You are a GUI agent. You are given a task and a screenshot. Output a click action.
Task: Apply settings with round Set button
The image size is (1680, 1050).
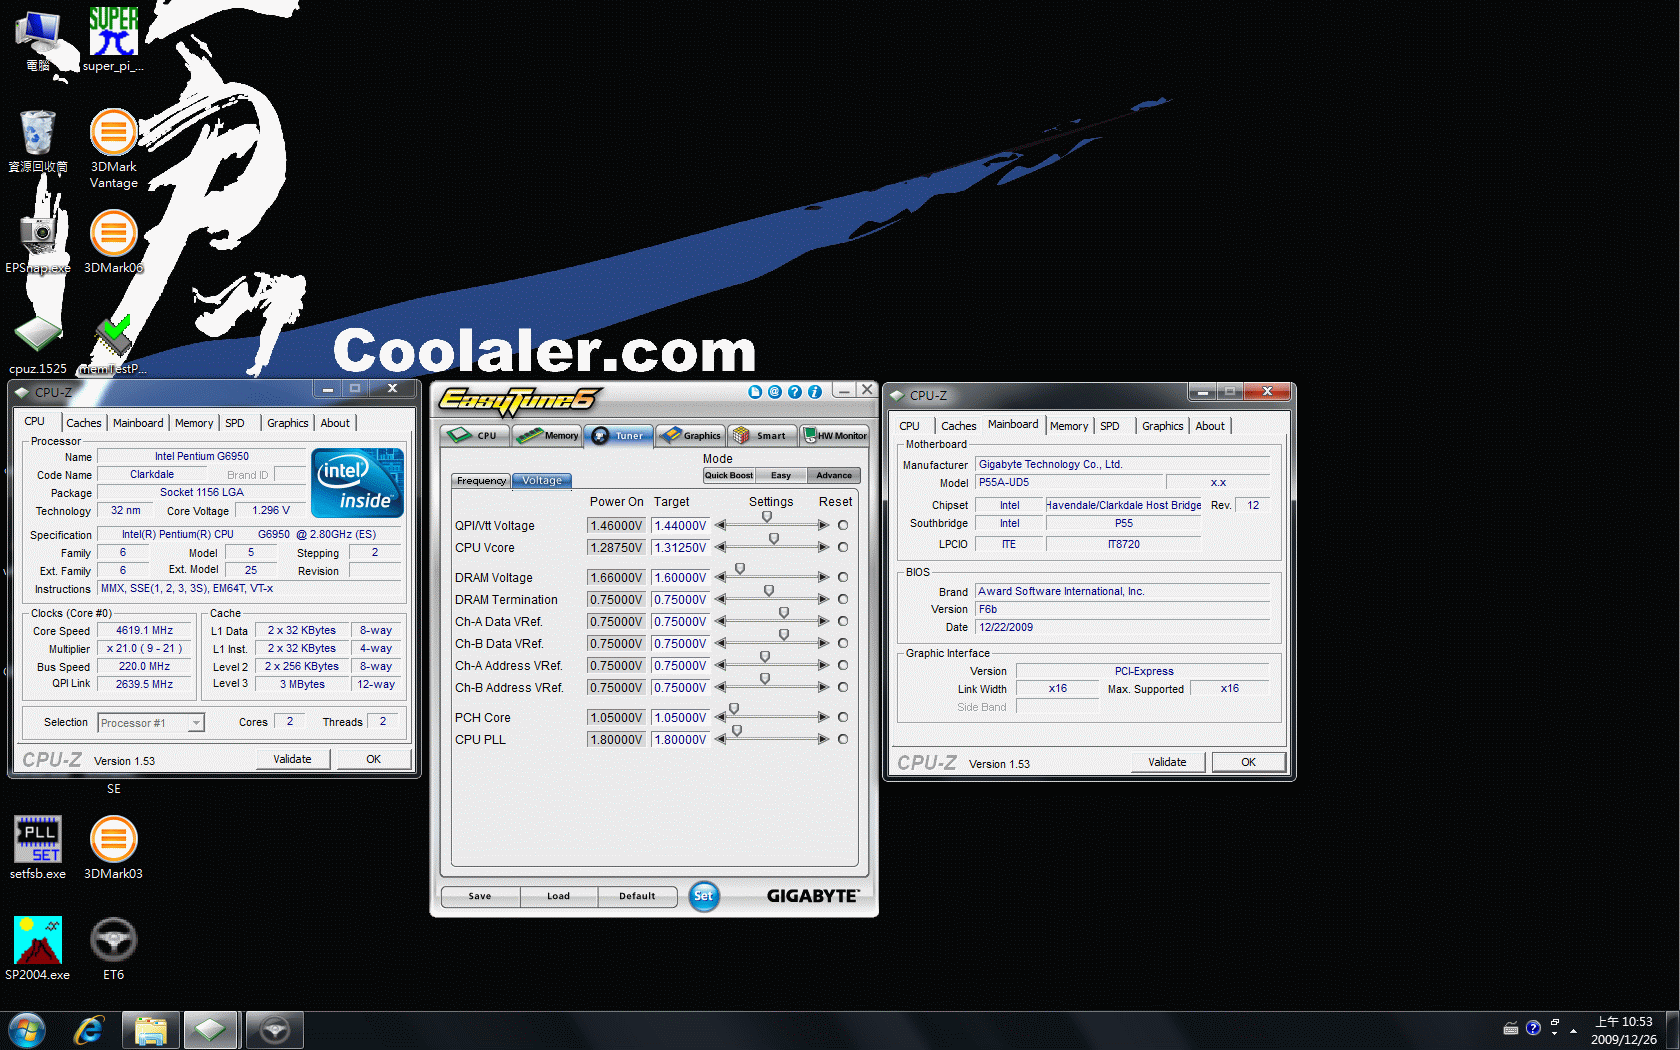[x=704, y=896]
